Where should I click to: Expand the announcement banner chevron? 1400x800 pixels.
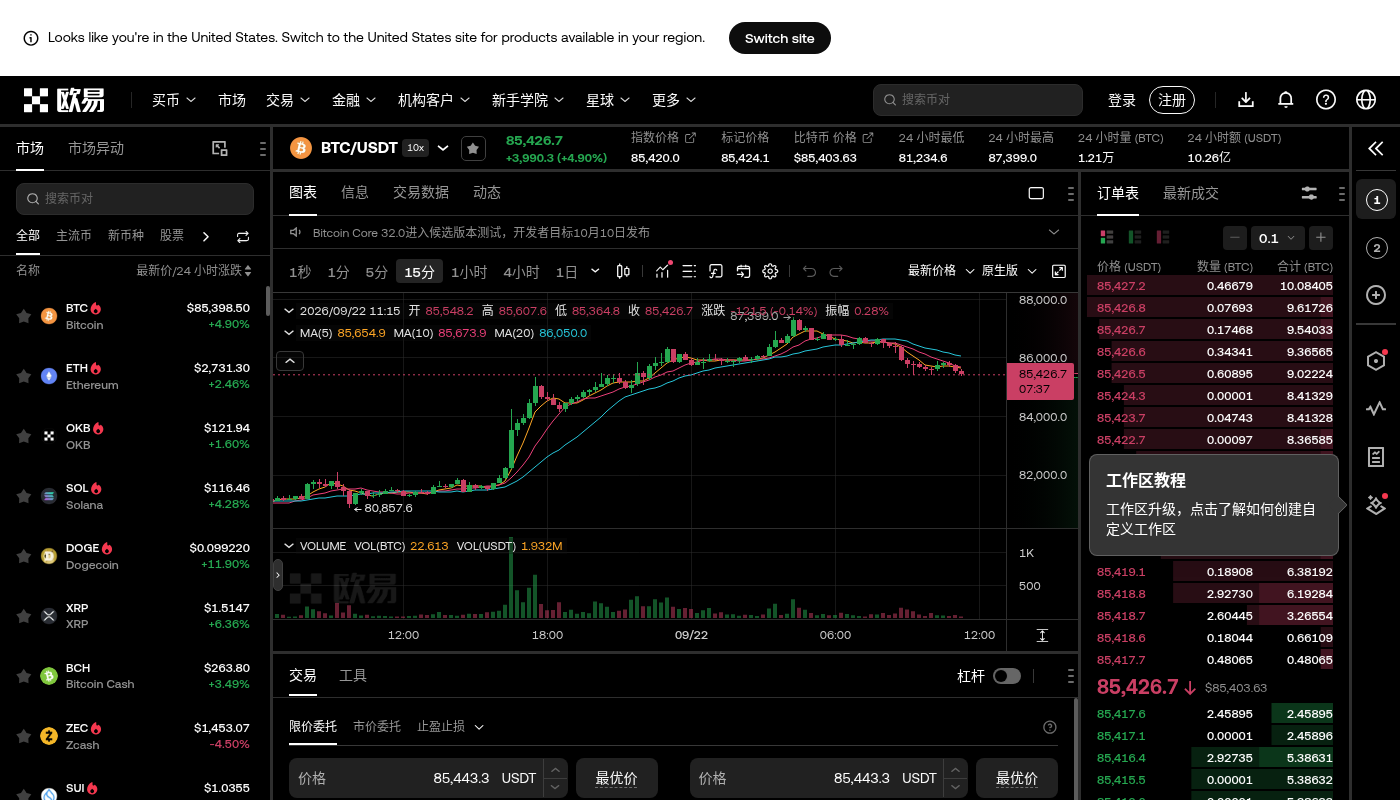coord(1054,232)
